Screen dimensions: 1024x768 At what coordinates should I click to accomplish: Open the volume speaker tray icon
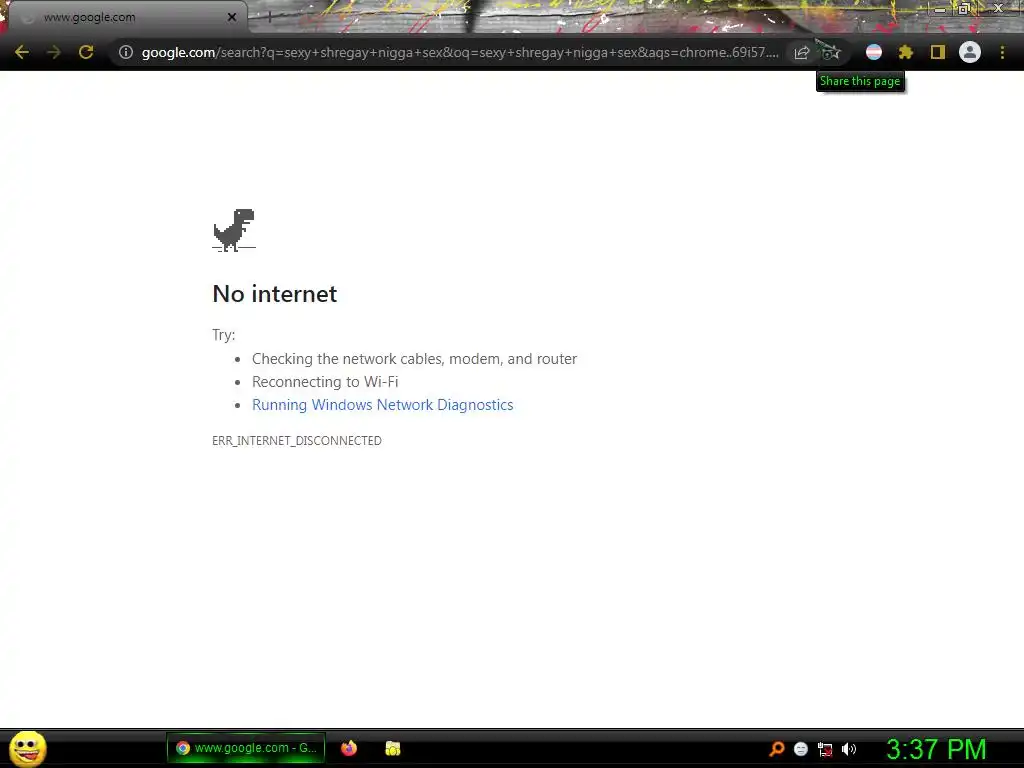click(x=849, y=749)
